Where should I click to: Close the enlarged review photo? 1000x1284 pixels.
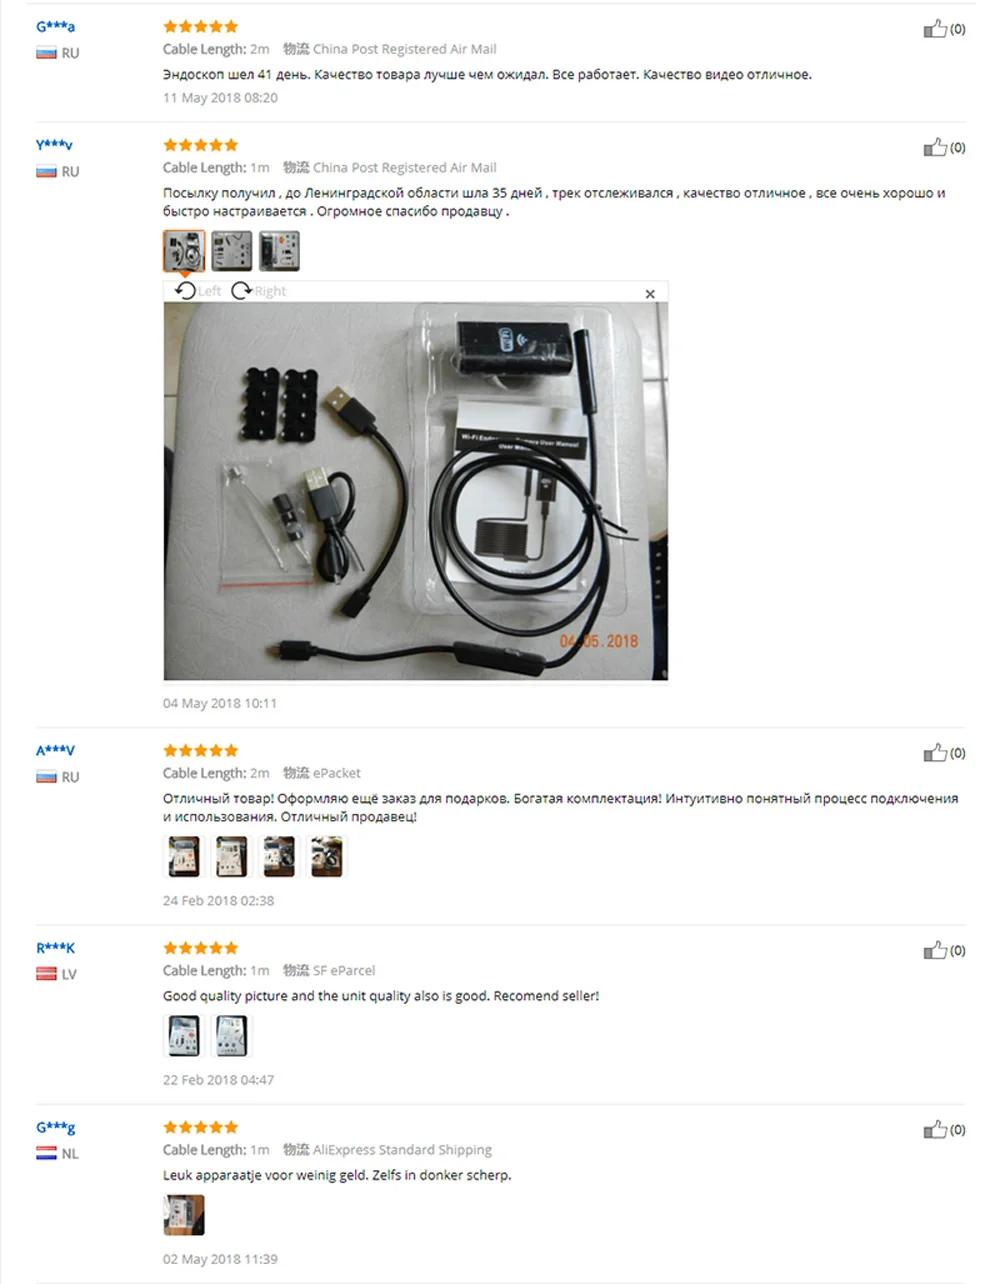click(650, 294)
